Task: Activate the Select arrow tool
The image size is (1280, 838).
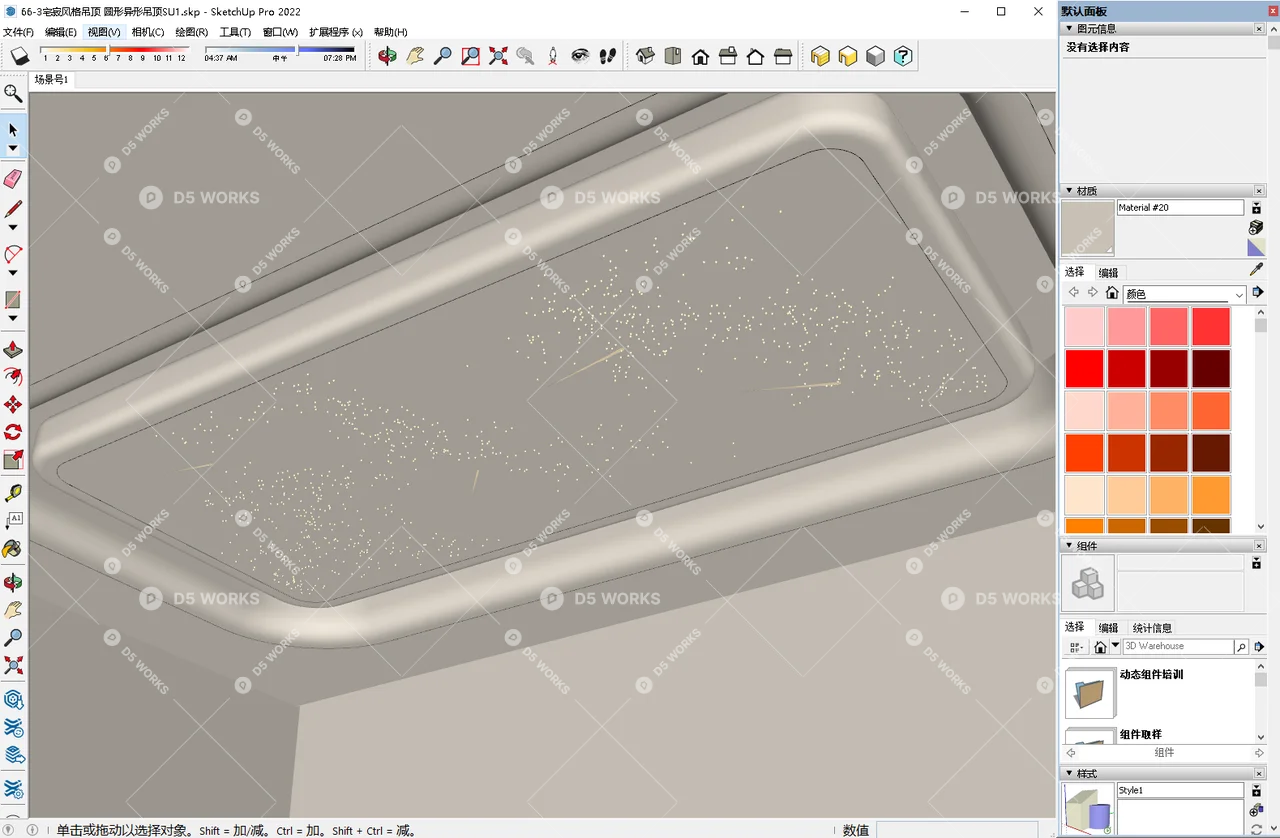Action: click(13, 129)
